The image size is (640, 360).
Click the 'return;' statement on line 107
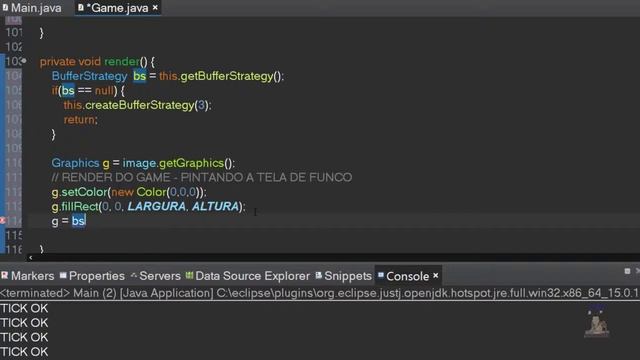(x=81, y=120)
